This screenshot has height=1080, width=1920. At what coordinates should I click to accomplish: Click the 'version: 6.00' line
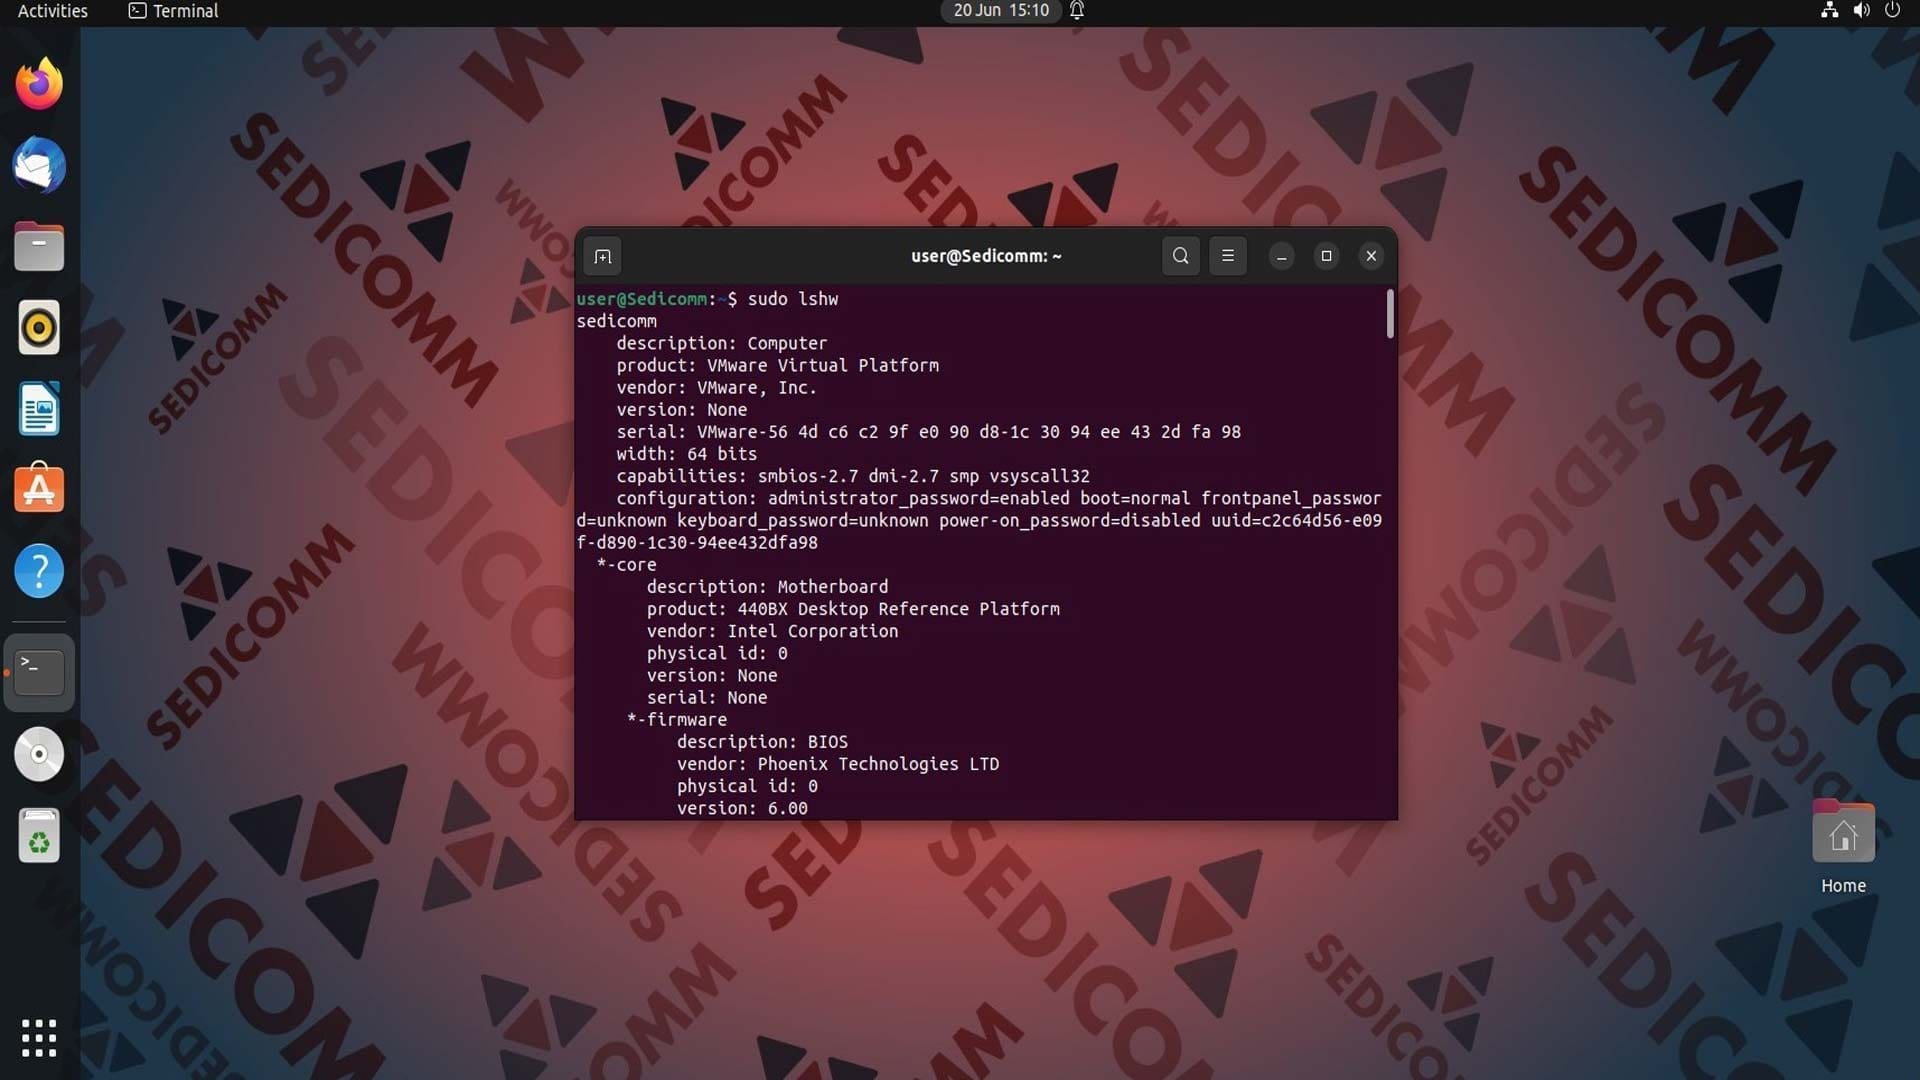click(x=742, y=808)
